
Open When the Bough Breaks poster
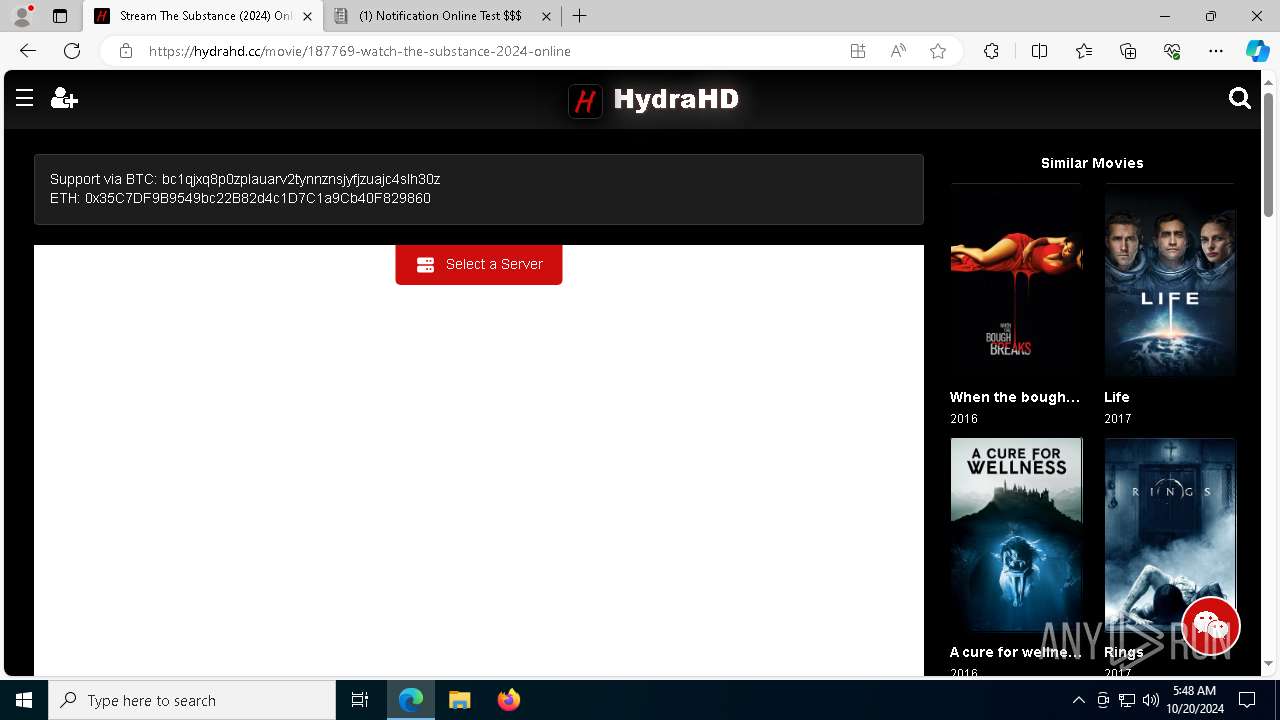coord(1016,282)
